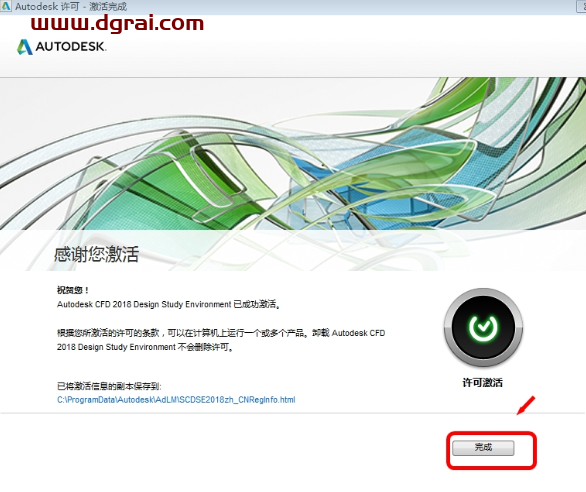Click the window title 'Autodesk 许可 - 激活完成'
Image resolution: width=586 pixels, height=492 pixels.
point(71,6)
